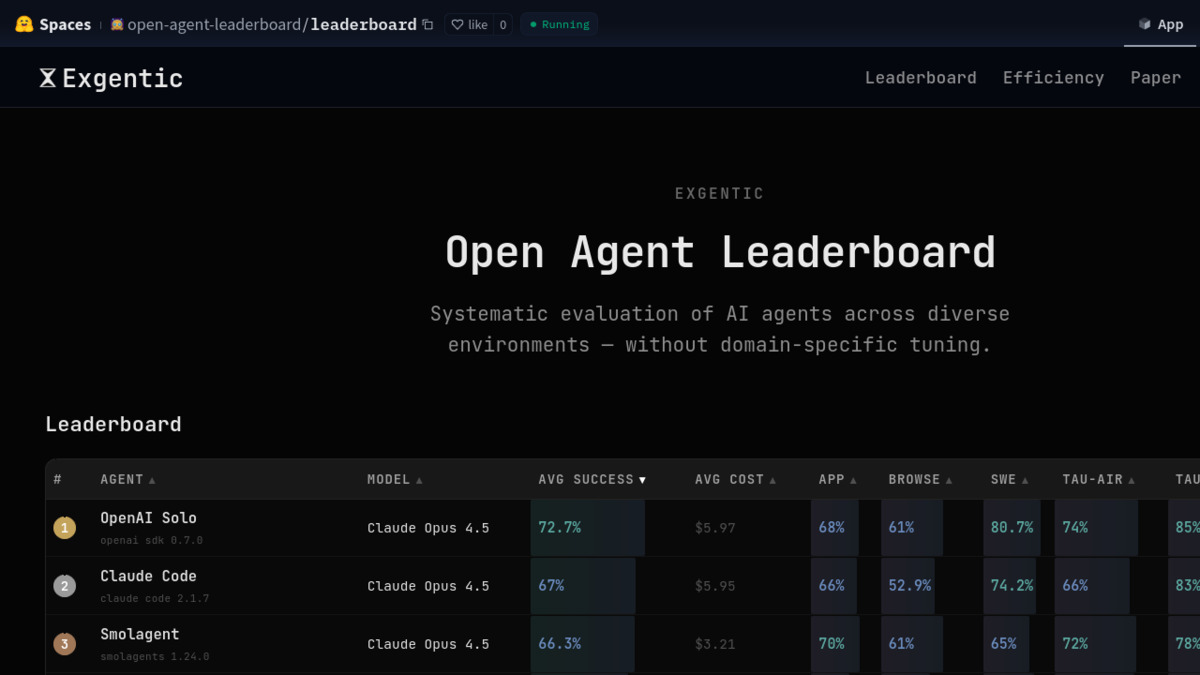Click the Hugging Face Spaces logo icon
The width and height of the screenshot is (1200, 675).
pos(24,24)
